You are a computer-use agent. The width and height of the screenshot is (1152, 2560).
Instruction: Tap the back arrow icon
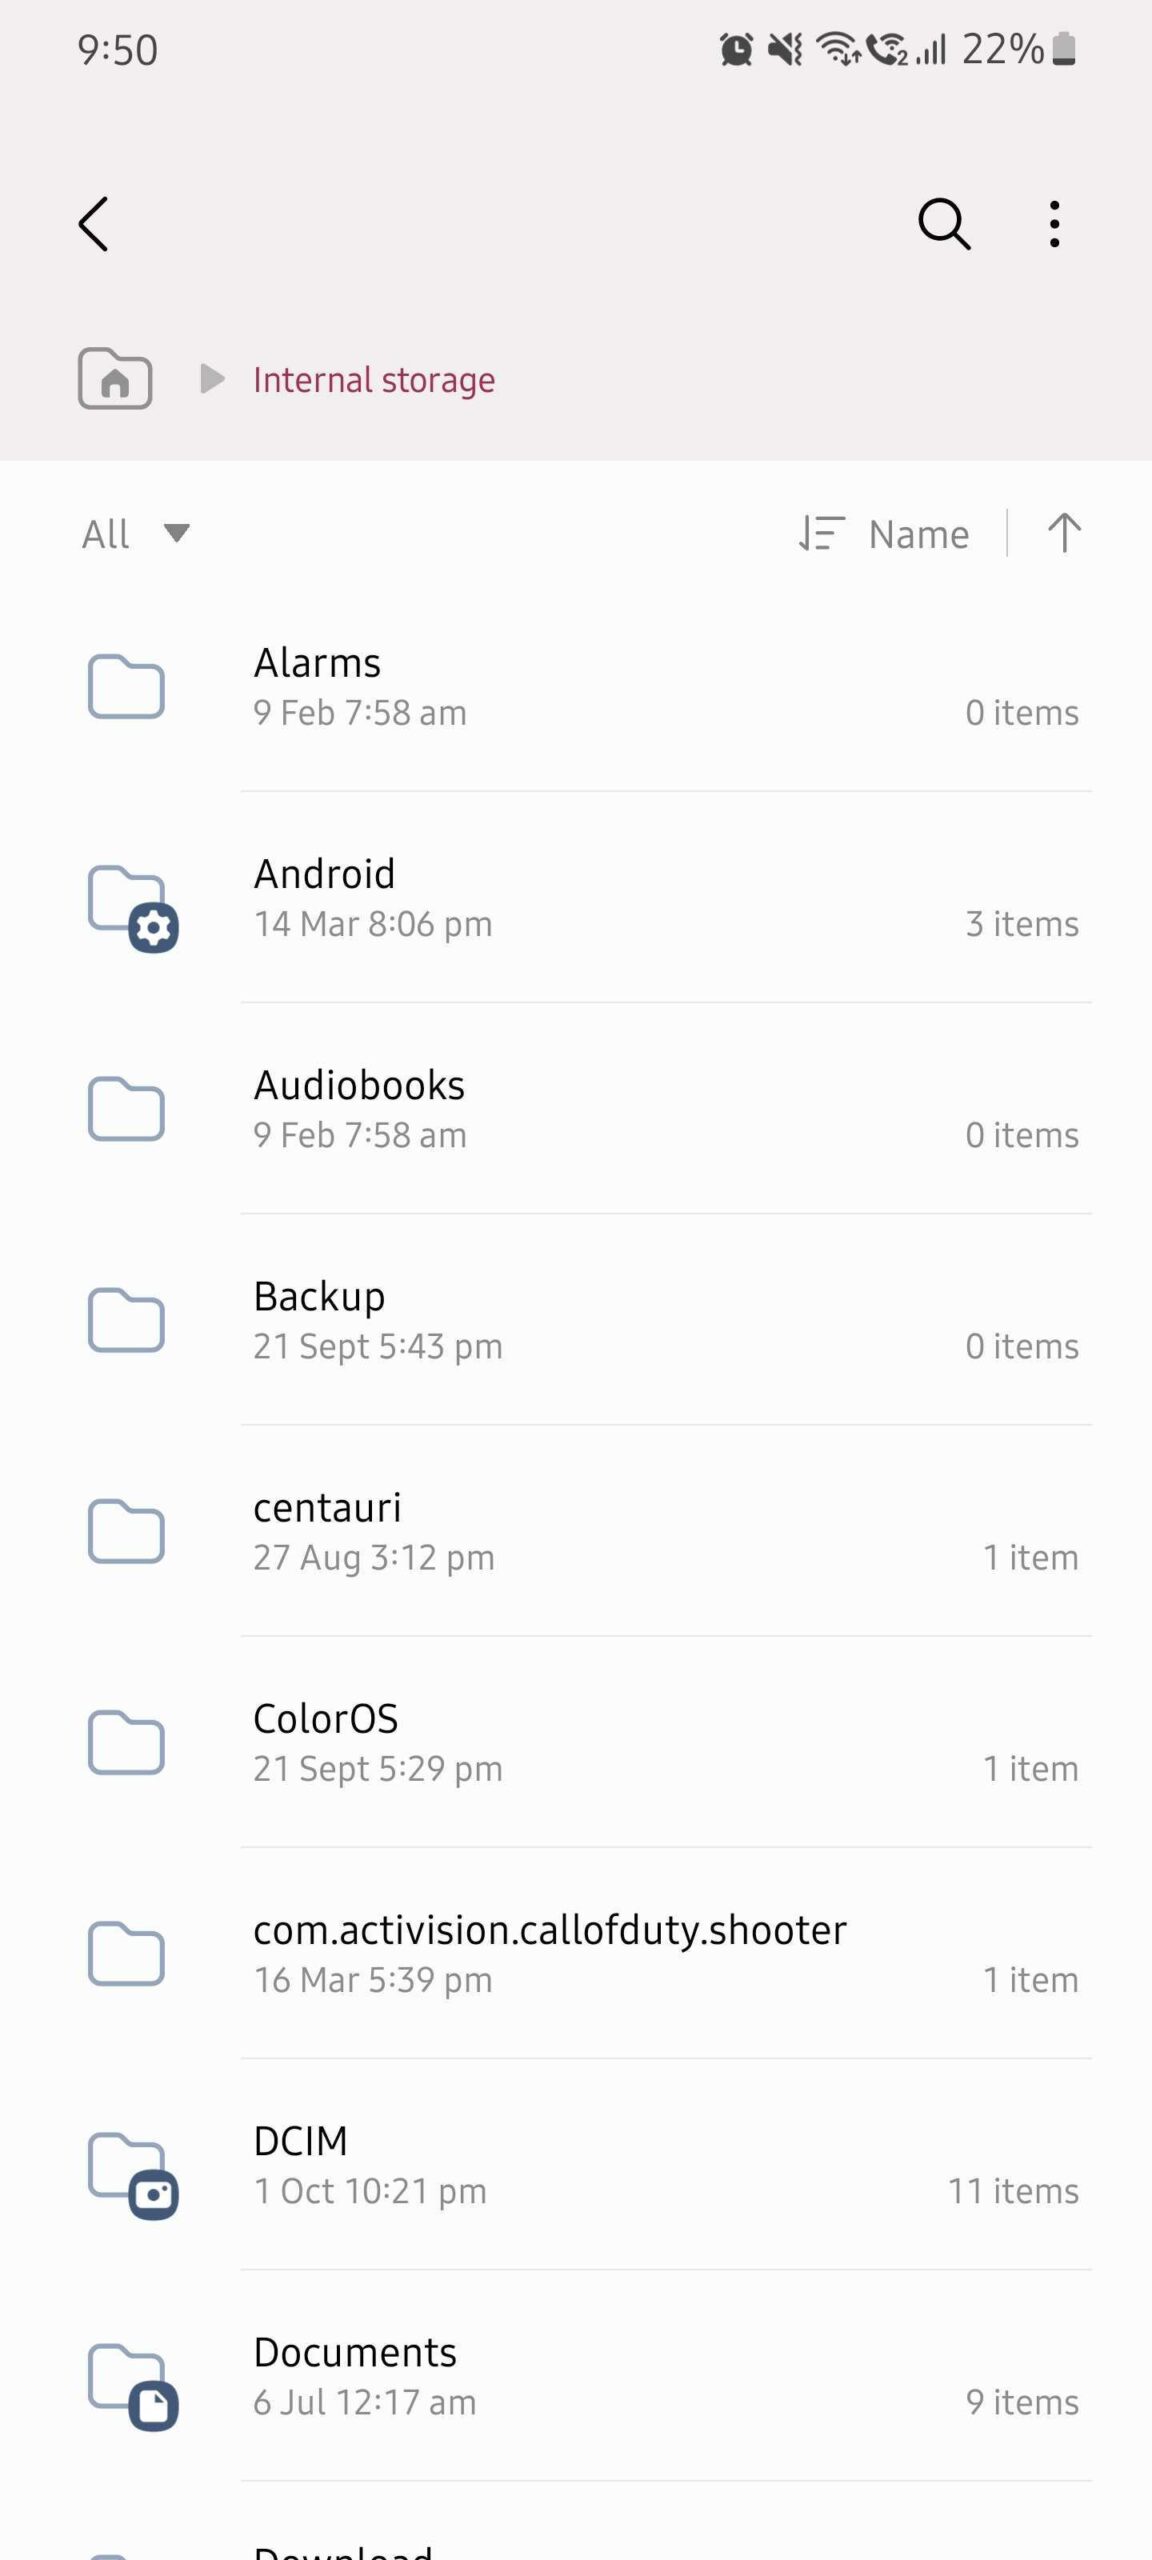coord(94,223)
